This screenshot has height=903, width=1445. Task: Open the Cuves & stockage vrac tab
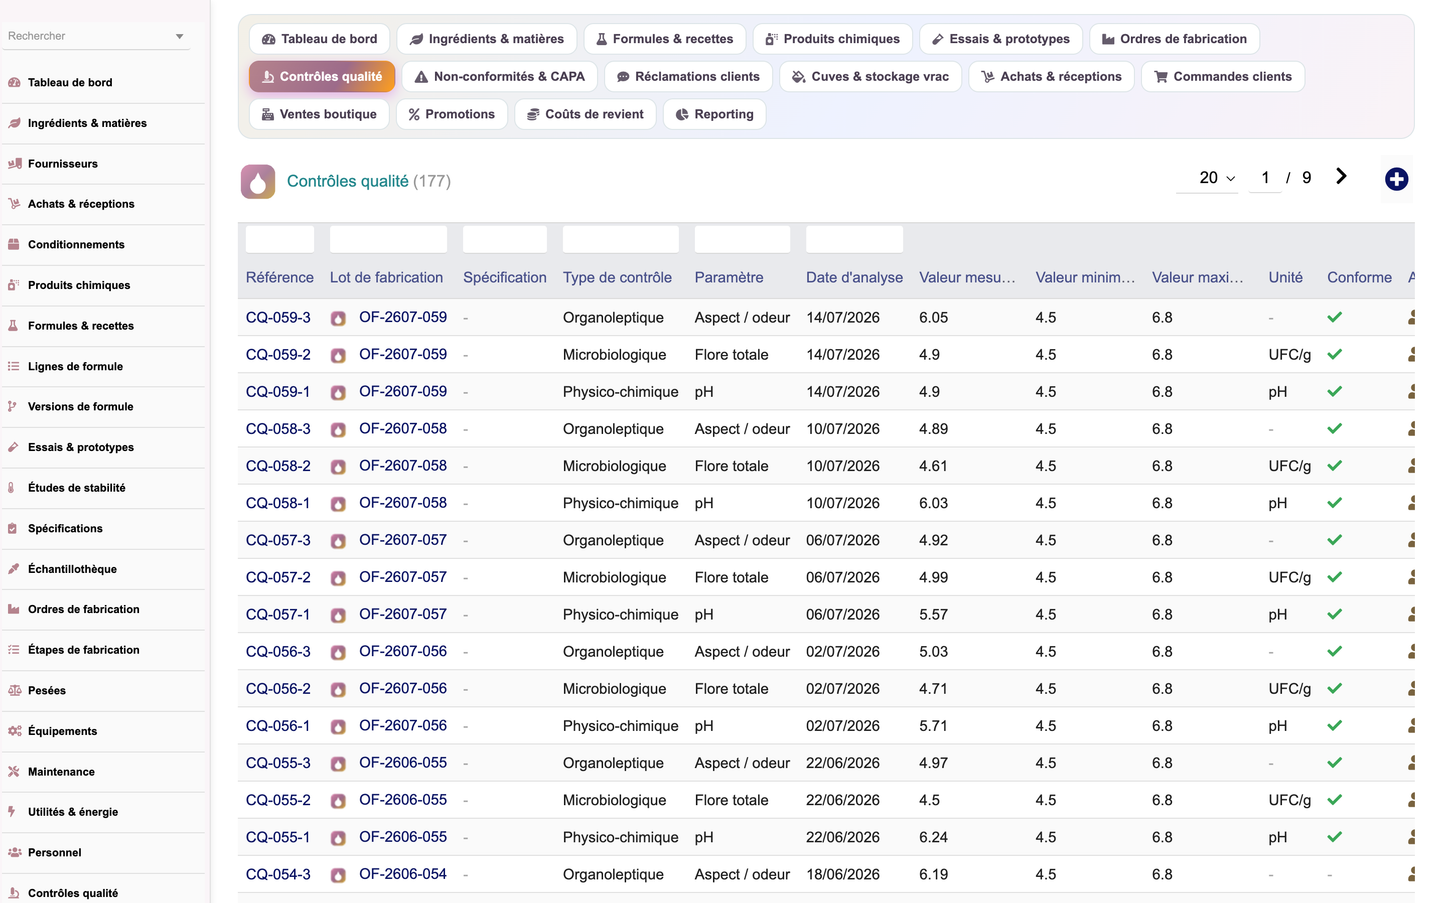(x=870, y=77)
